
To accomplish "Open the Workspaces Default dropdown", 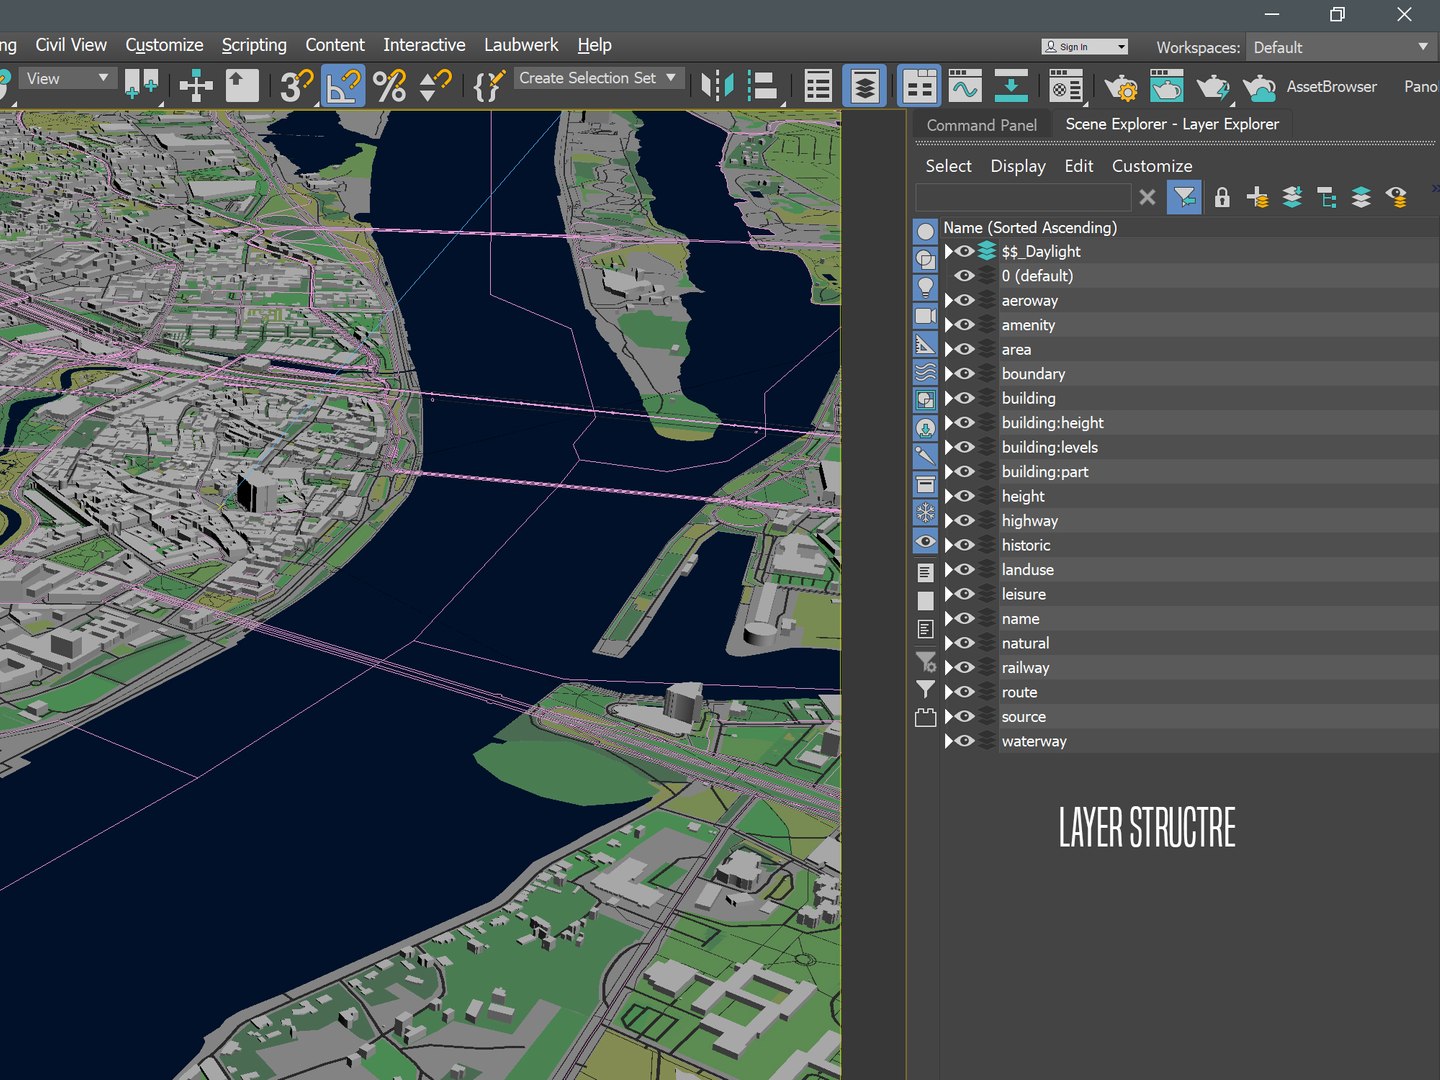I will click(x=1342, y=47).
